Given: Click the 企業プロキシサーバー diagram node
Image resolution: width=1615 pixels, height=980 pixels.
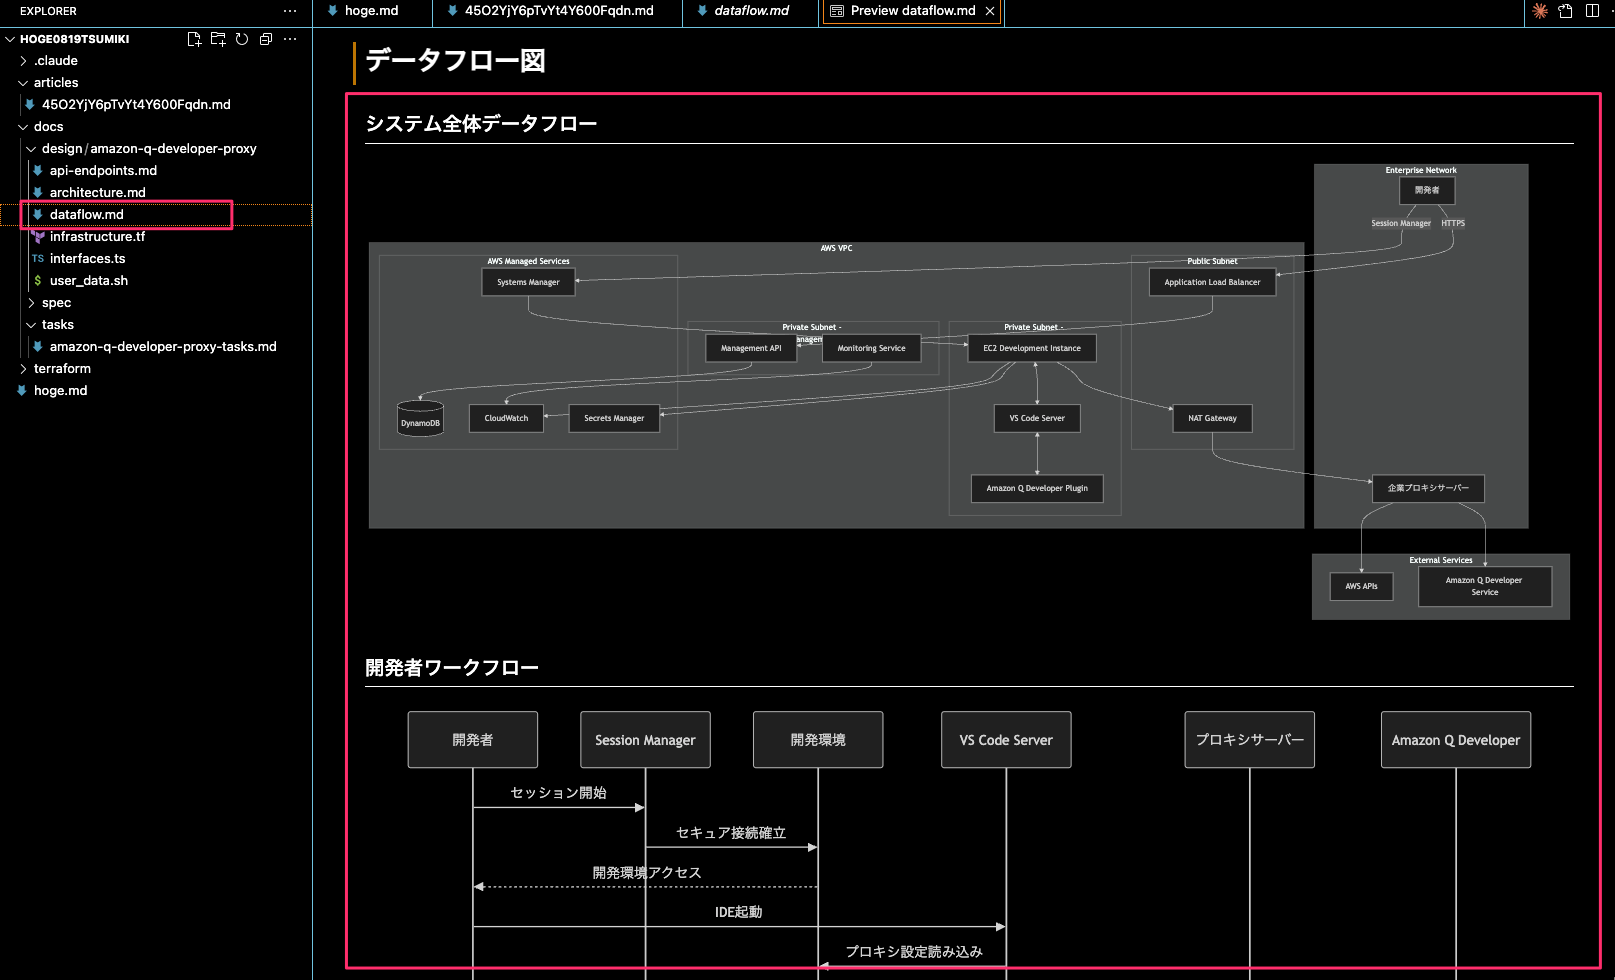Looking at the screenshot, I should [1428, 488].
